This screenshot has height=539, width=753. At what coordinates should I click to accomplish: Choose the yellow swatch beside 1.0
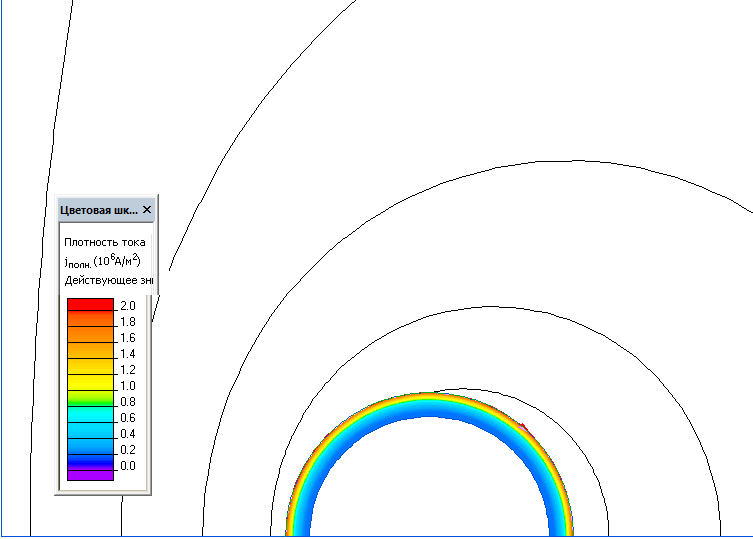pyautogui.click(x=90, y=383)
